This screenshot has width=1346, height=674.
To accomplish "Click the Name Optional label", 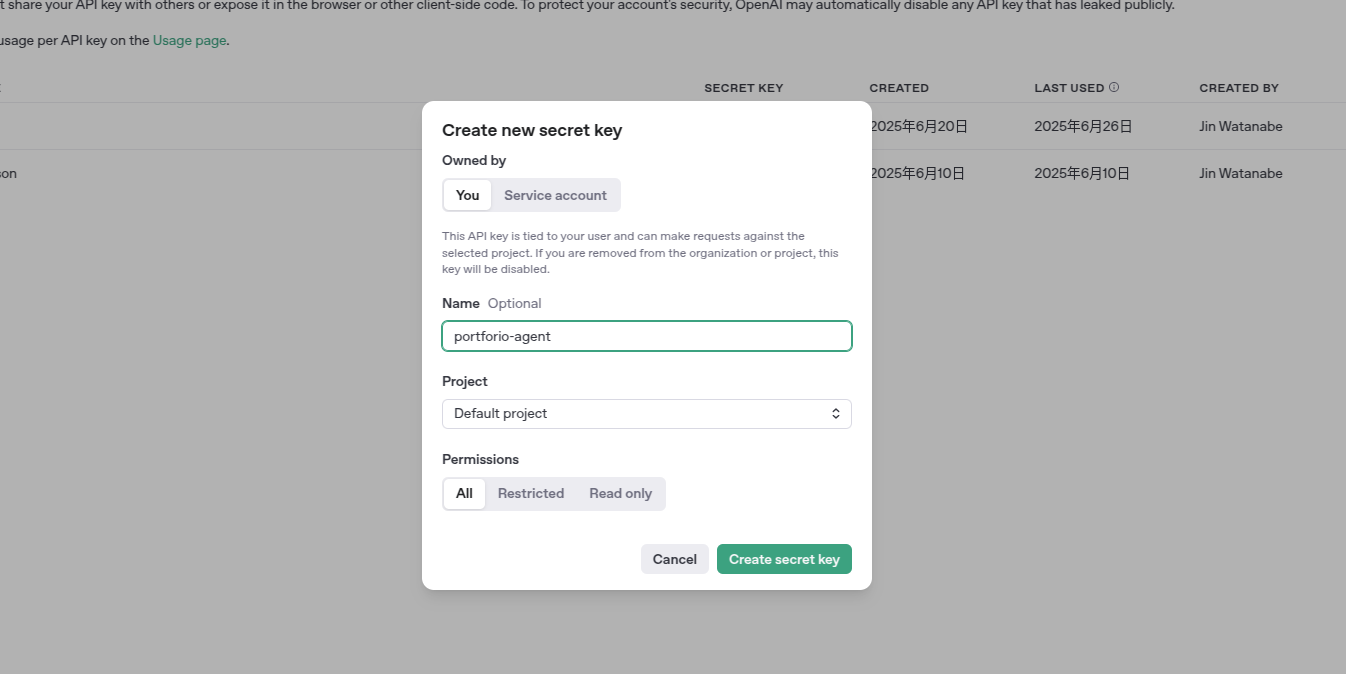I will point(490,303).
